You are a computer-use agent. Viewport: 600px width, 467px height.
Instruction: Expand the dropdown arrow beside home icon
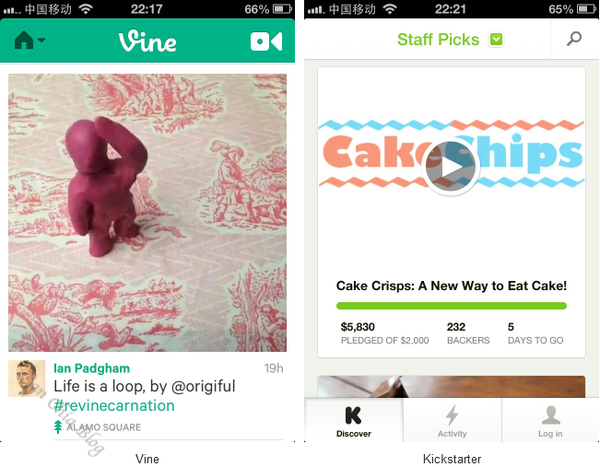41,40
